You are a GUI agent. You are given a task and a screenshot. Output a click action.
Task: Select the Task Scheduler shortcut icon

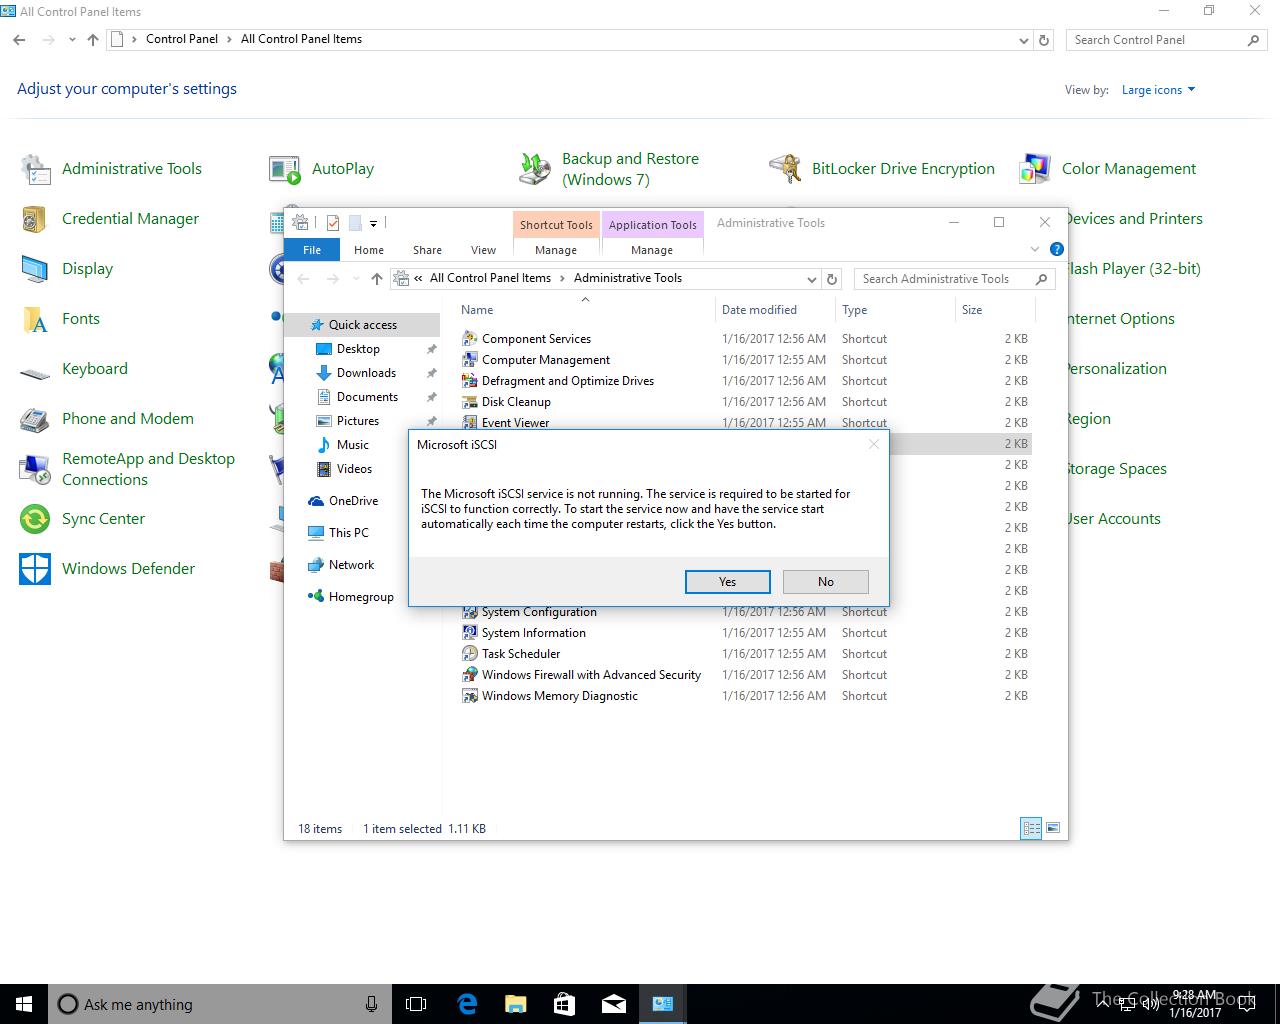[x=470, y=654]
